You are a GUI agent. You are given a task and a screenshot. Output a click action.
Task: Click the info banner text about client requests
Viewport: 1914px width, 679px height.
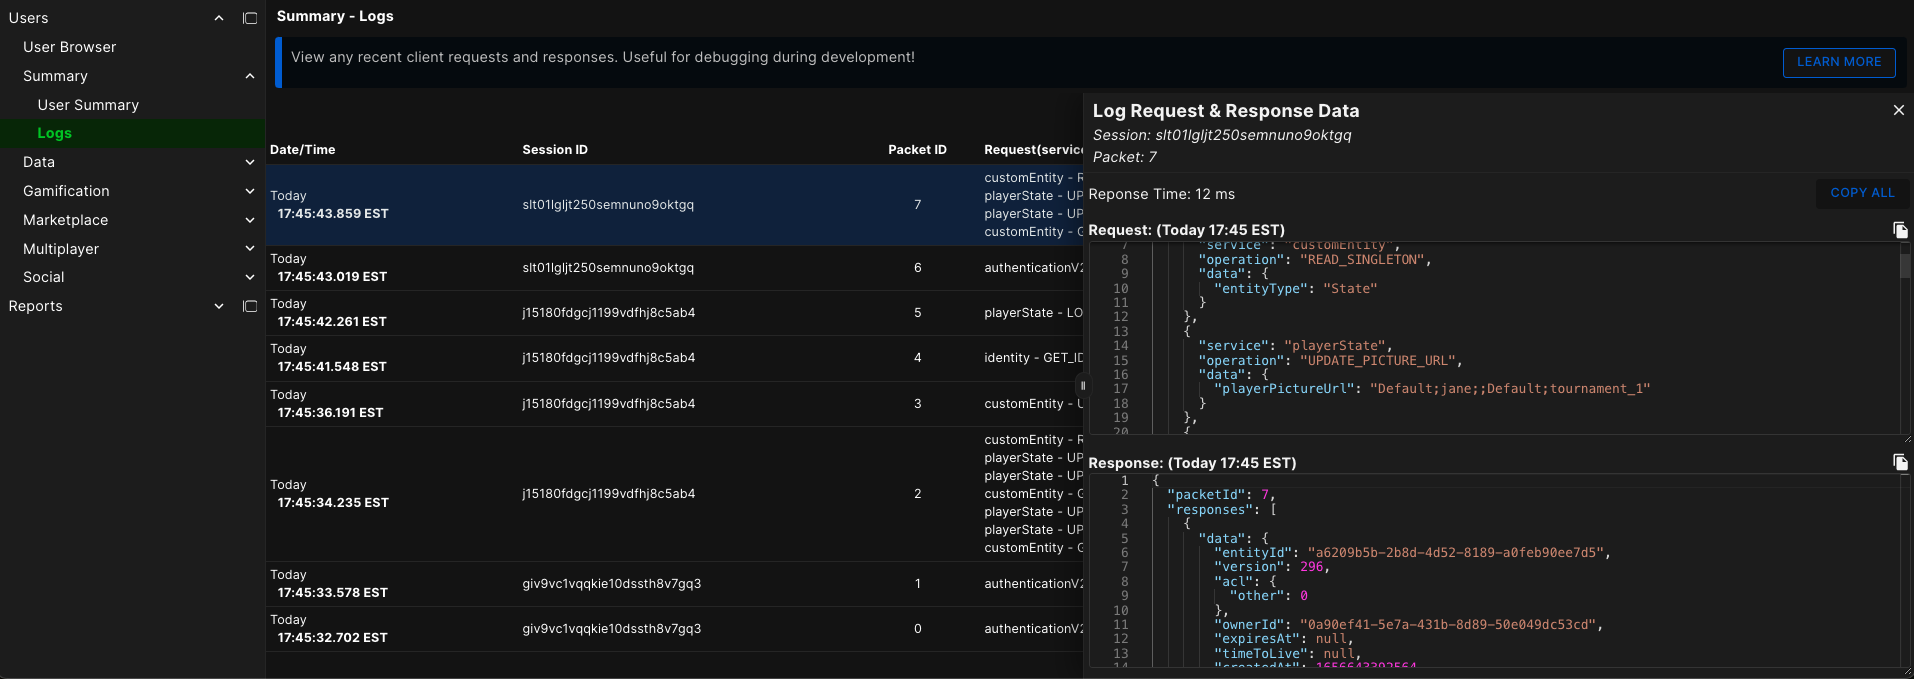click(603, 57)
